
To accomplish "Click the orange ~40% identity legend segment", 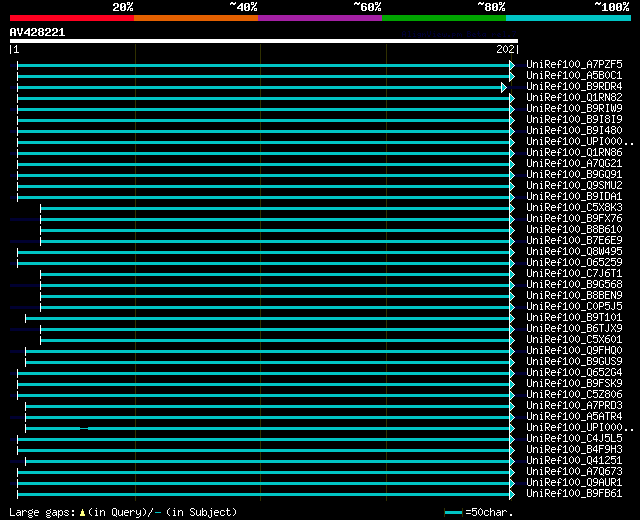I will click(196, 18).
